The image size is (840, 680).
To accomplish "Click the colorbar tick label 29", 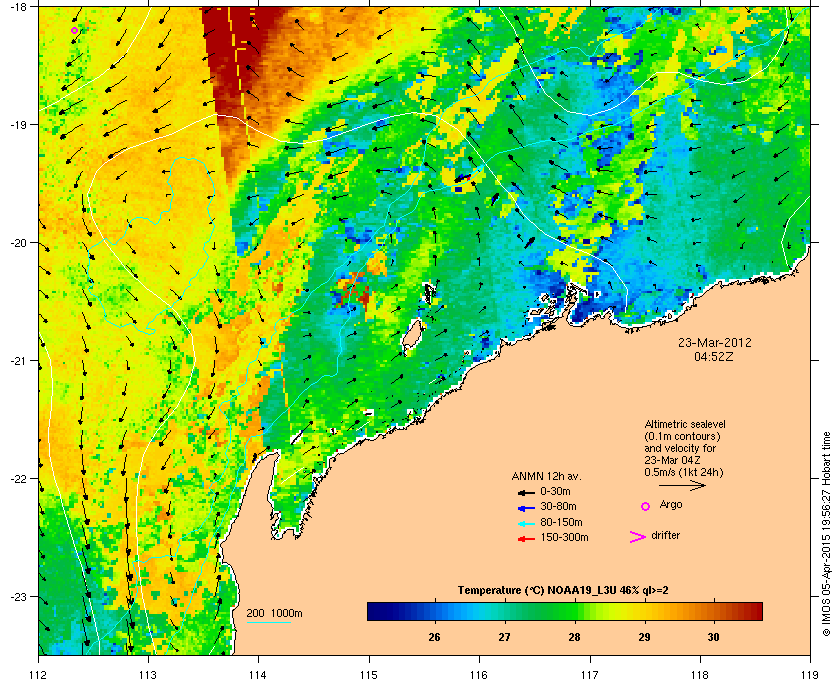I will pyautogui.click(x=644, y=637).
